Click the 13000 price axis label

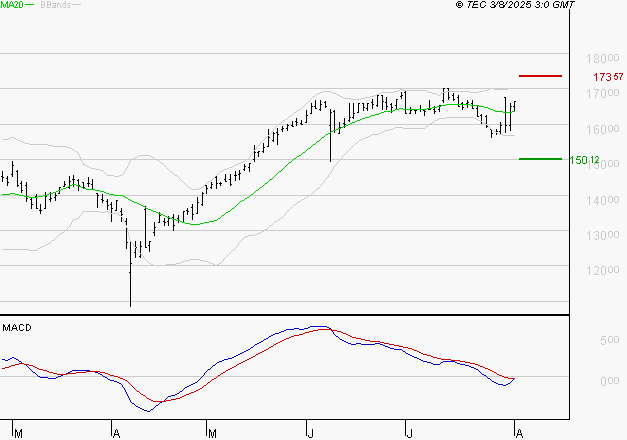coord(603,235)
